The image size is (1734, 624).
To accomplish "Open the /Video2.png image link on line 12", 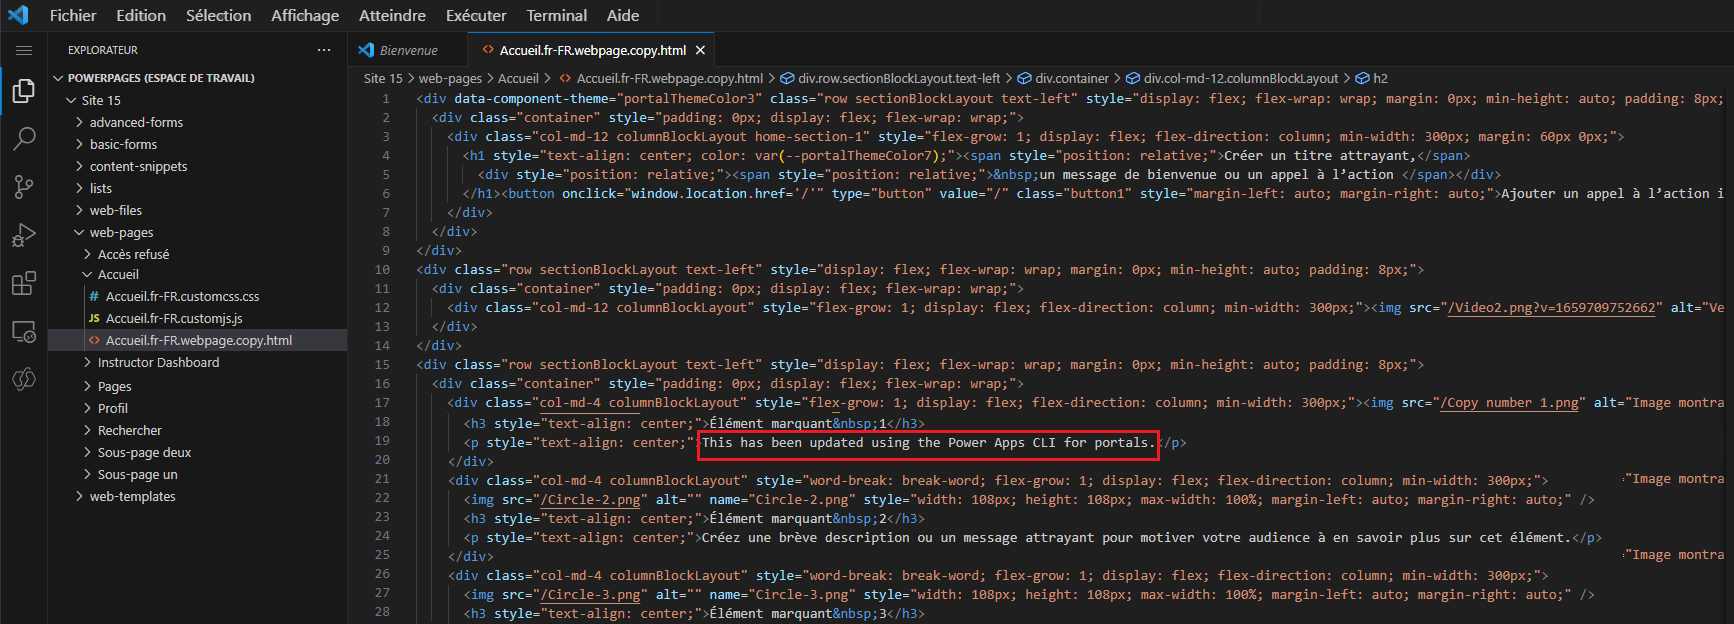I will [x=1551, y=308].
